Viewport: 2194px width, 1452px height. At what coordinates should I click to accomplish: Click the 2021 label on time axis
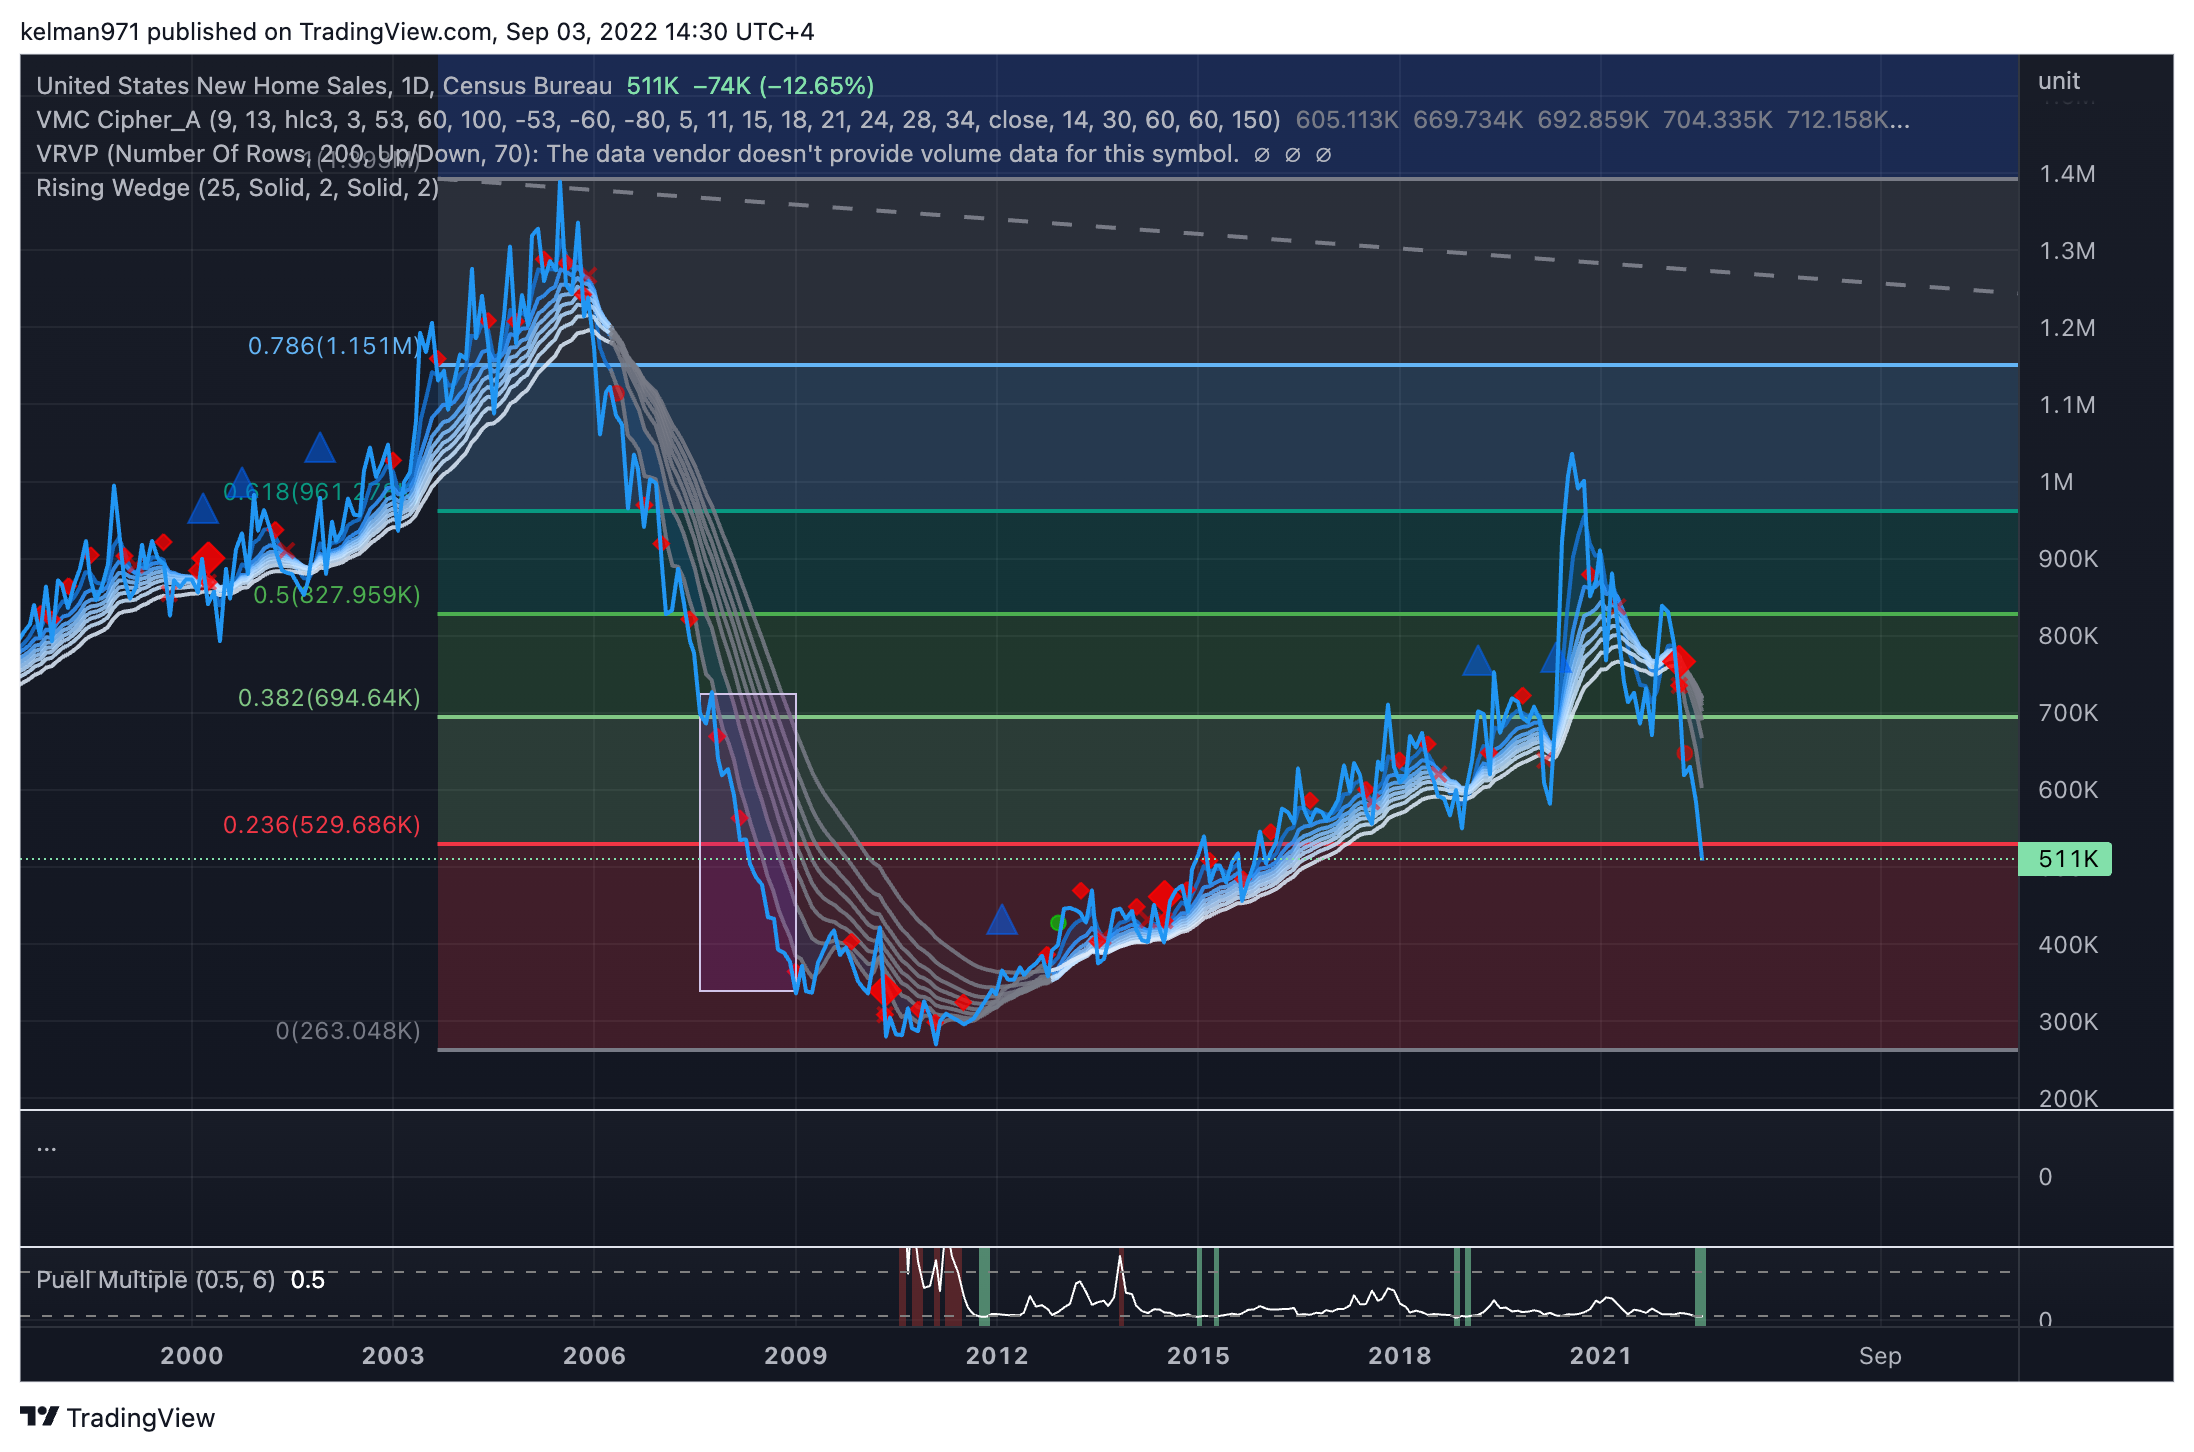1600,1356
